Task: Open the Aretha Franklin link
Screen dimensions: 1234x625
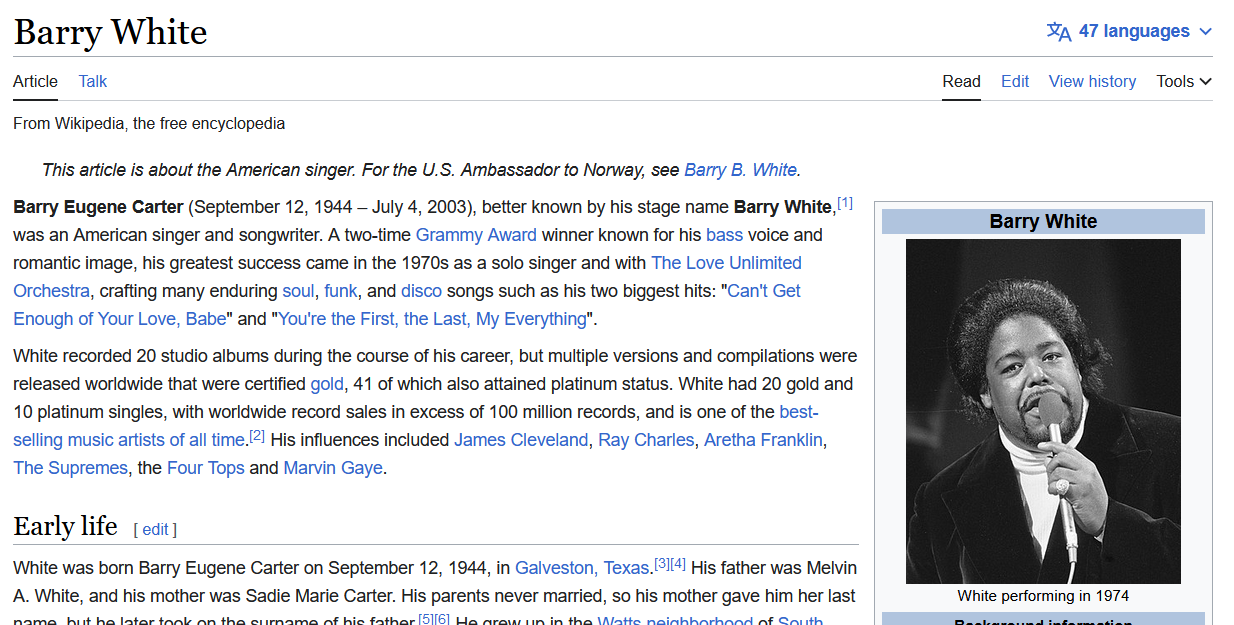Action: coord(763,440)
